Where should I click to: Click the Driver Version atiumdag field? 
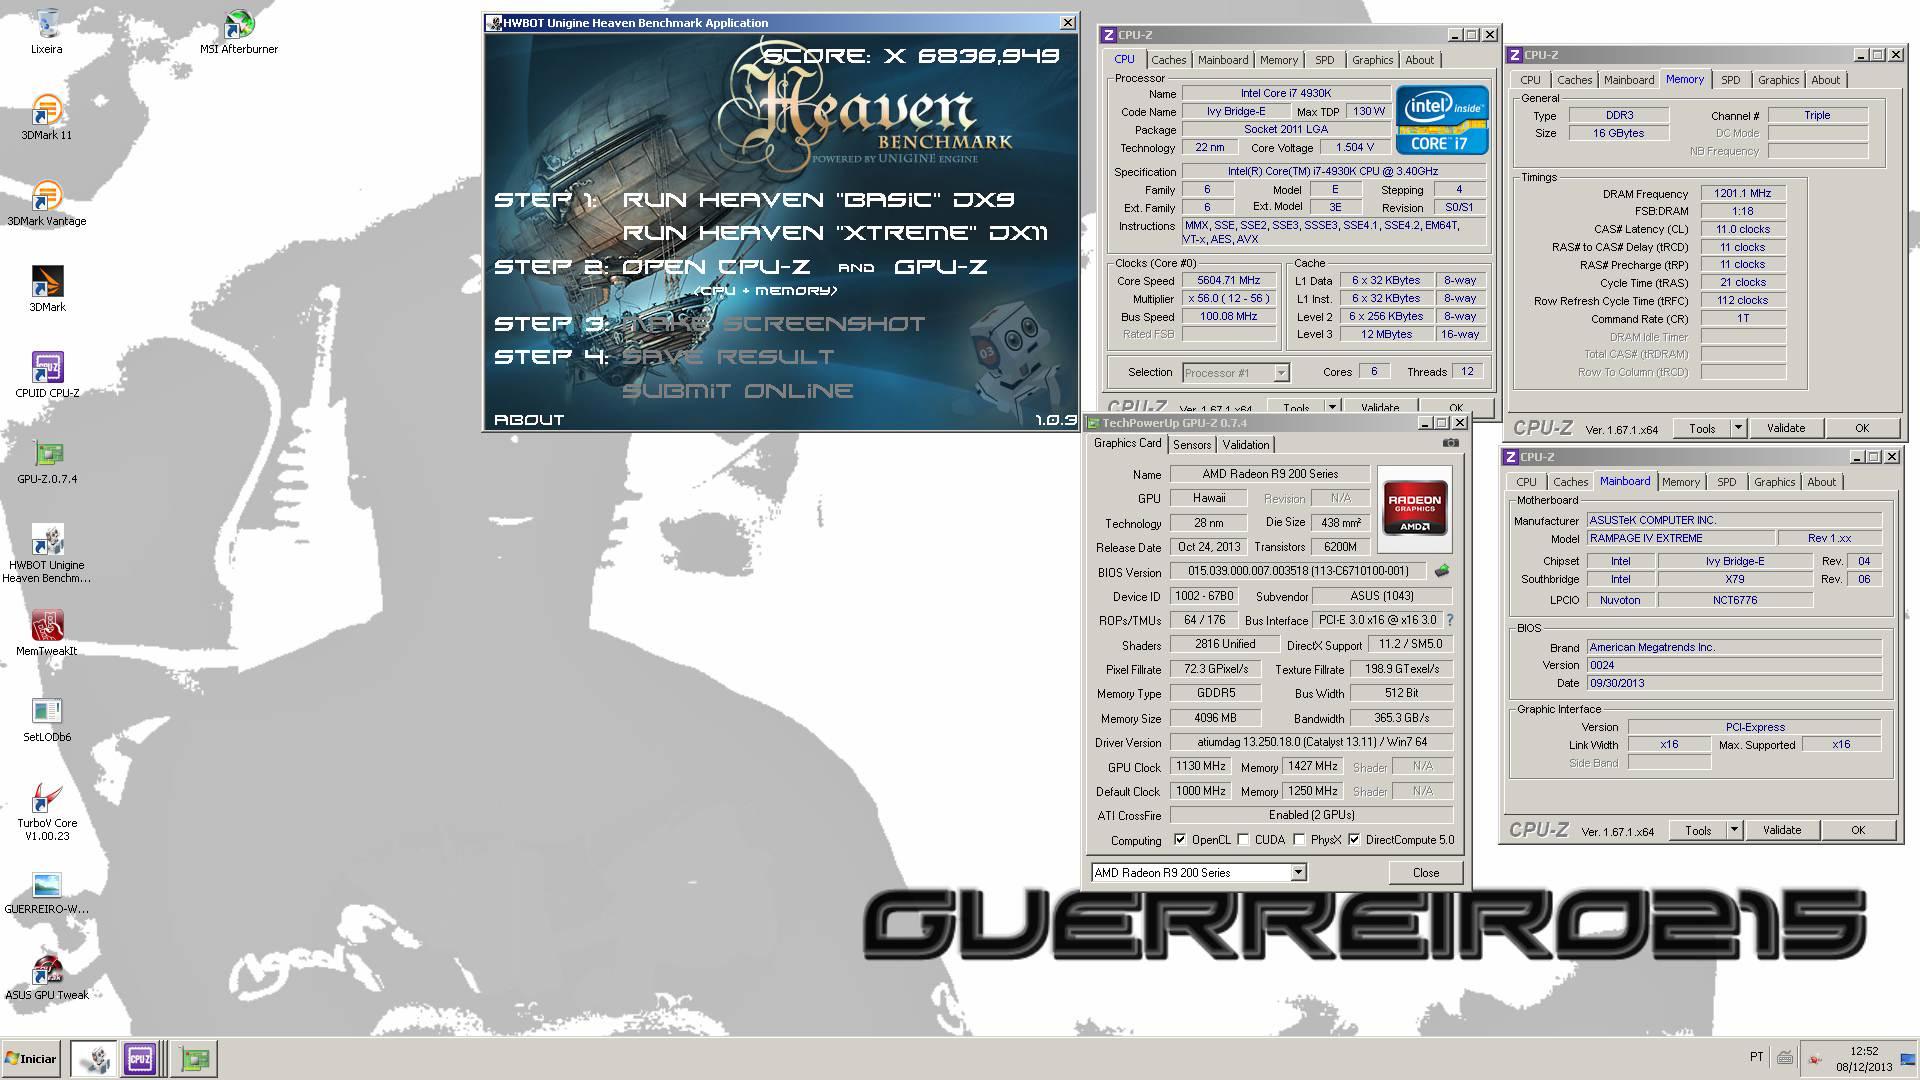coord(1311,742)
